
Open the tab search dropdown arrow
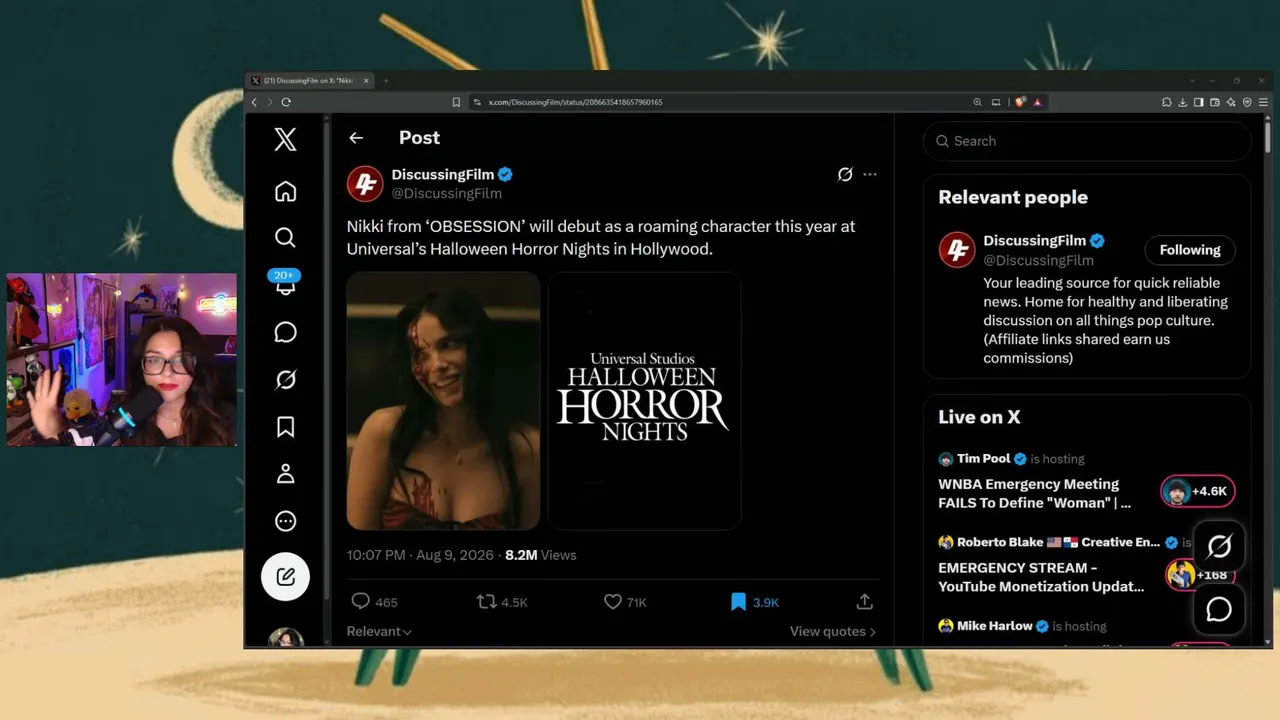[x=1192, y=81]
